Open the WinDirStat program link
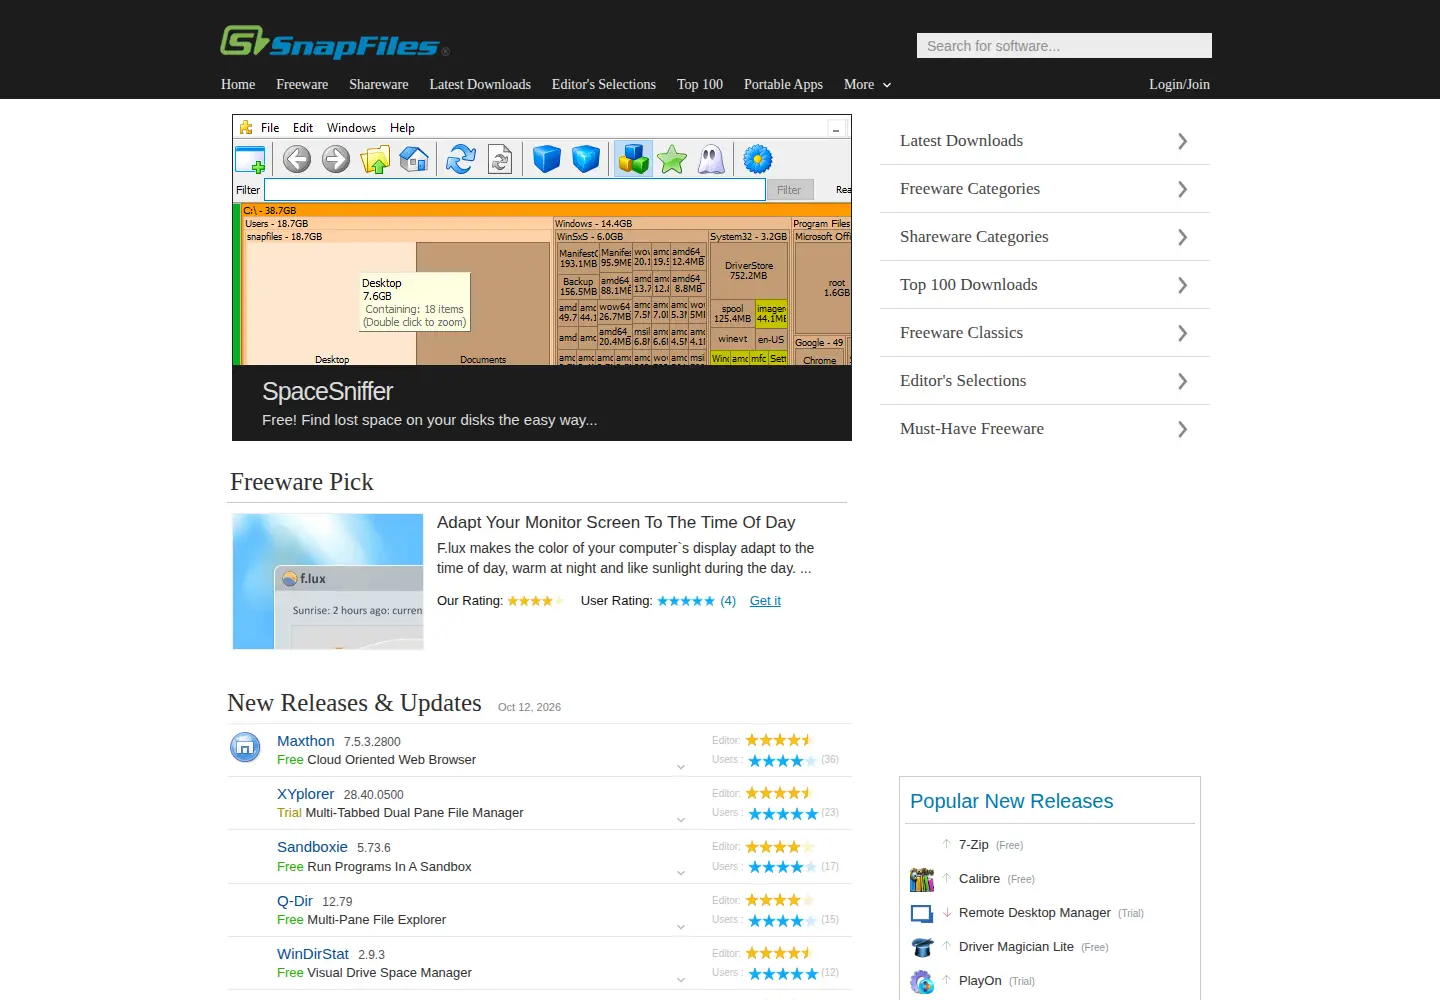 313,954
